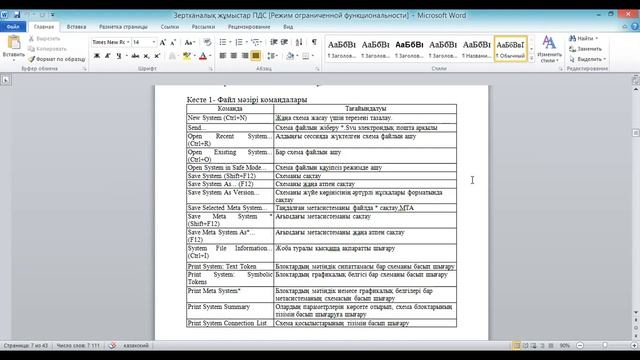This screenshot has width=640, height=360.
Task: Click the Save icon in the quick access toolbar
Action: click(17, 15)
